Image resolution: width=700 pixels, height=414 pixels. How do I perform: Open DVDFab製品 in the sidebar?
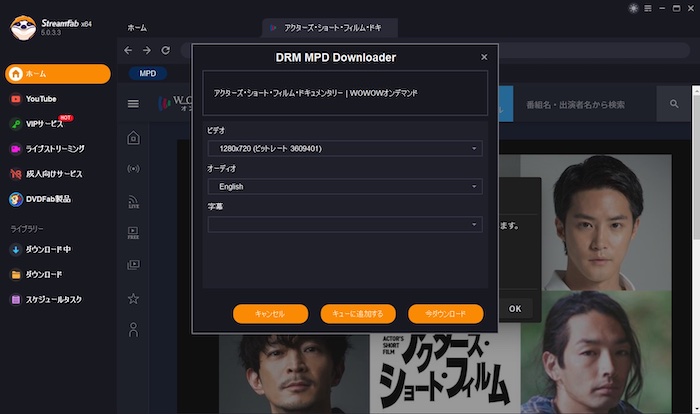[x=48, y=199]
